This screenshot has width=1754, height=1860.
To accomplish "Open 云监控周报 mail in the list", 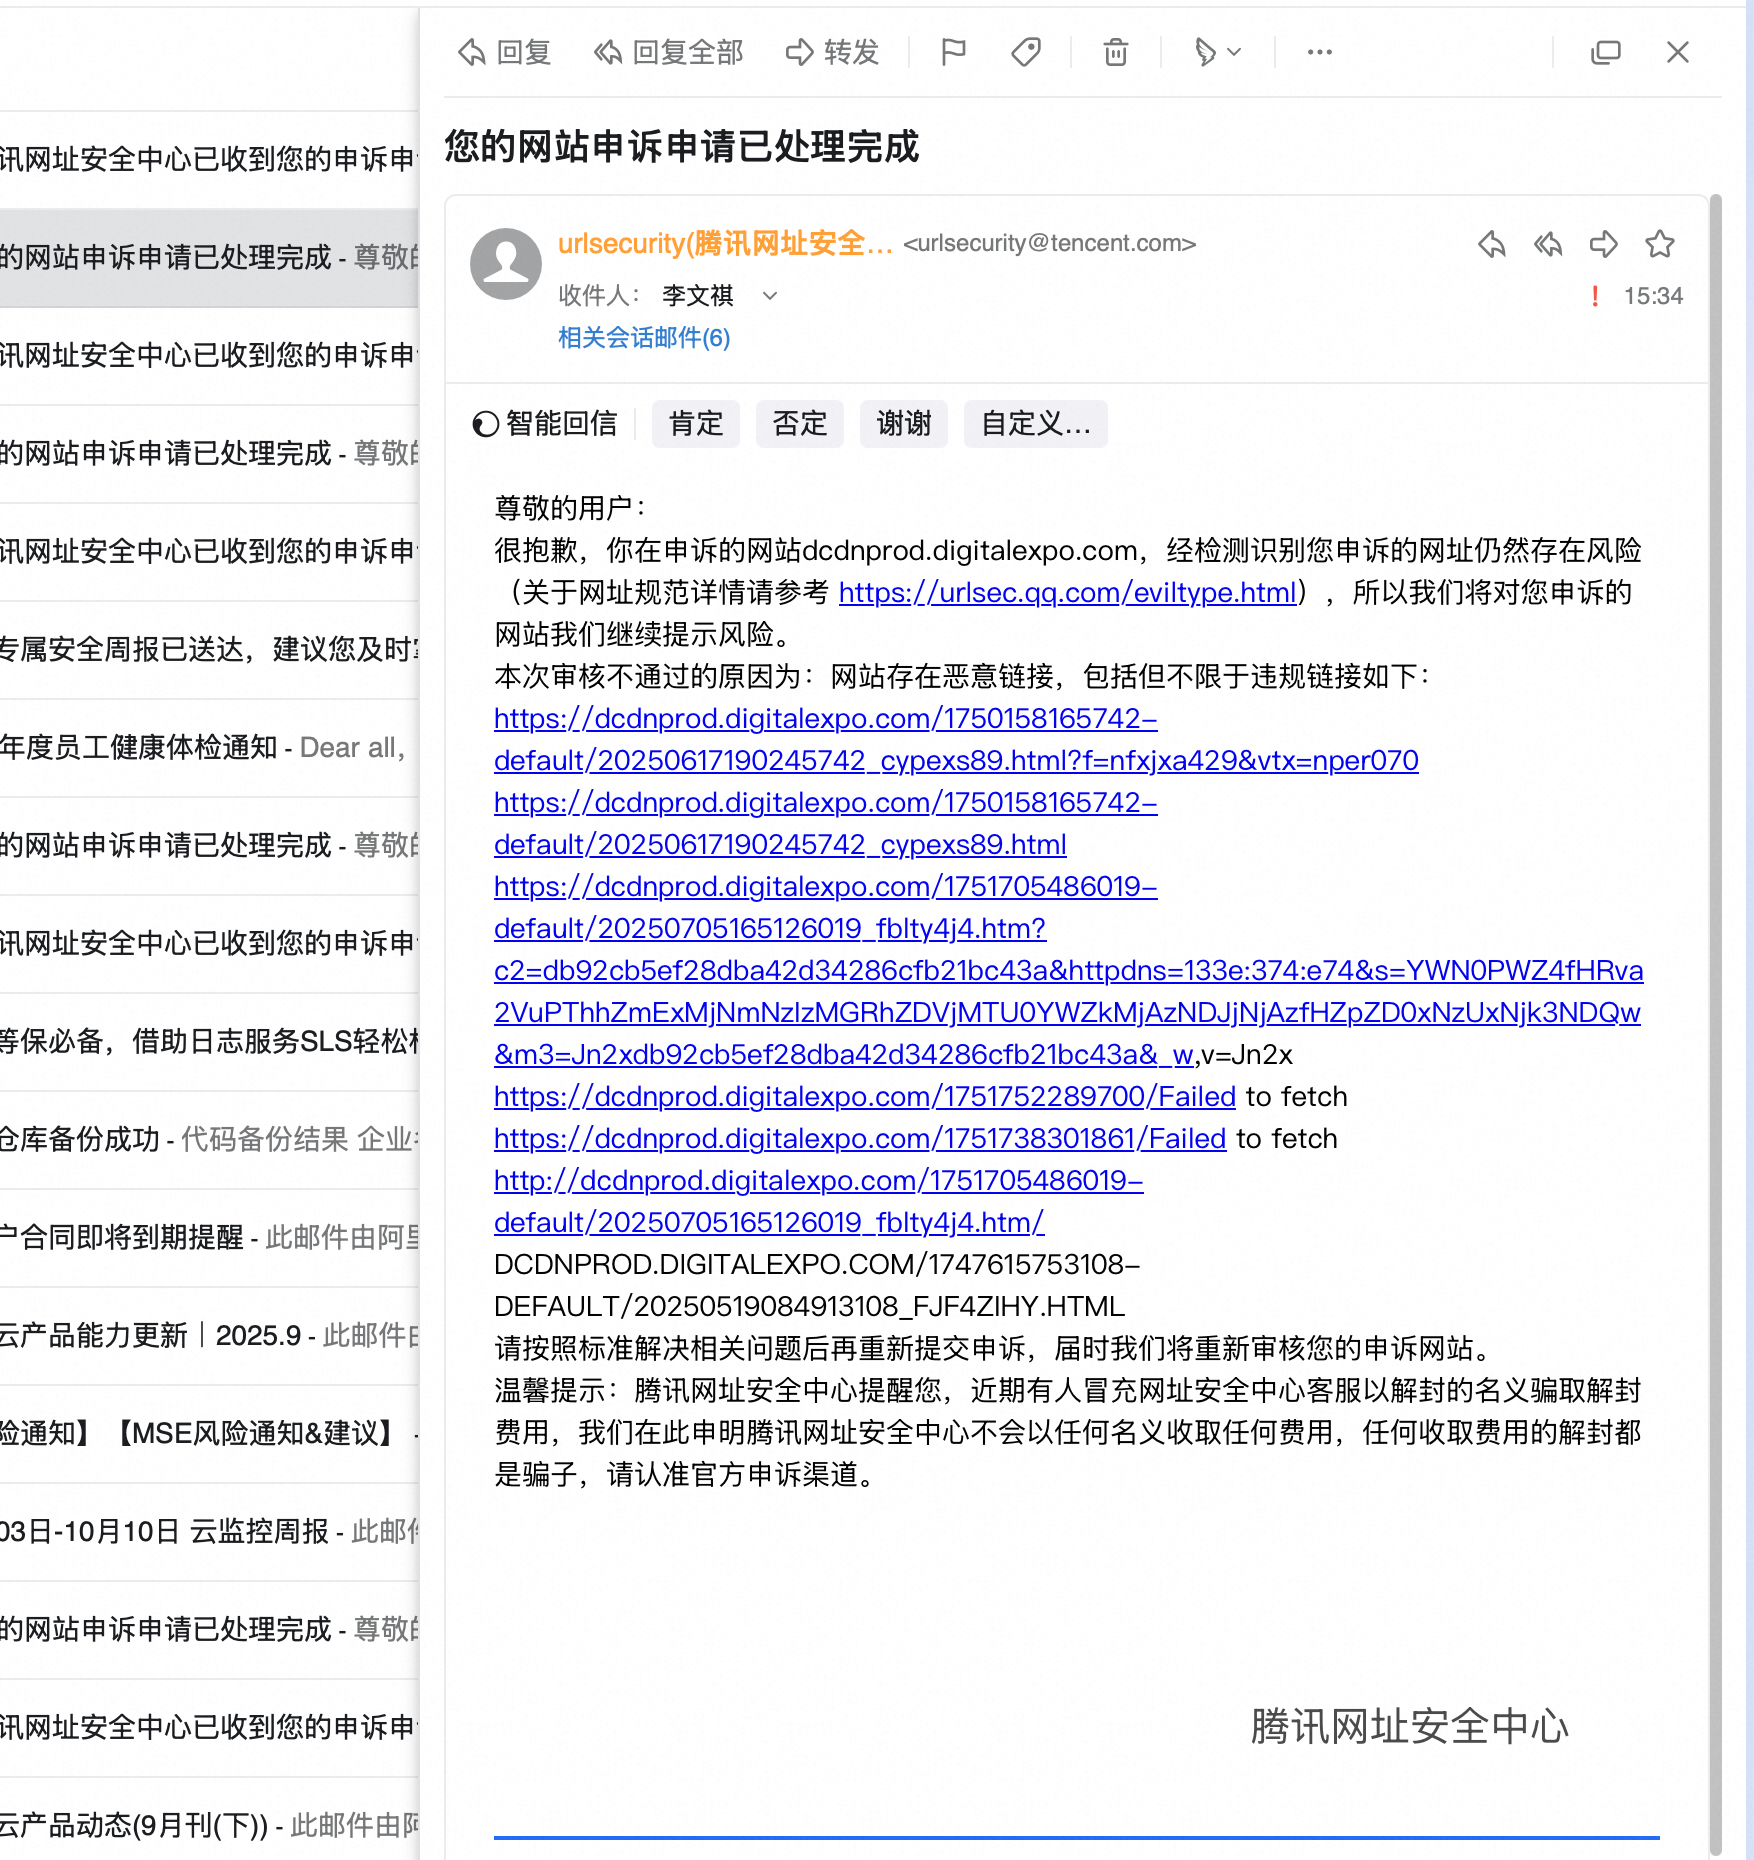I will point(209,1532).
